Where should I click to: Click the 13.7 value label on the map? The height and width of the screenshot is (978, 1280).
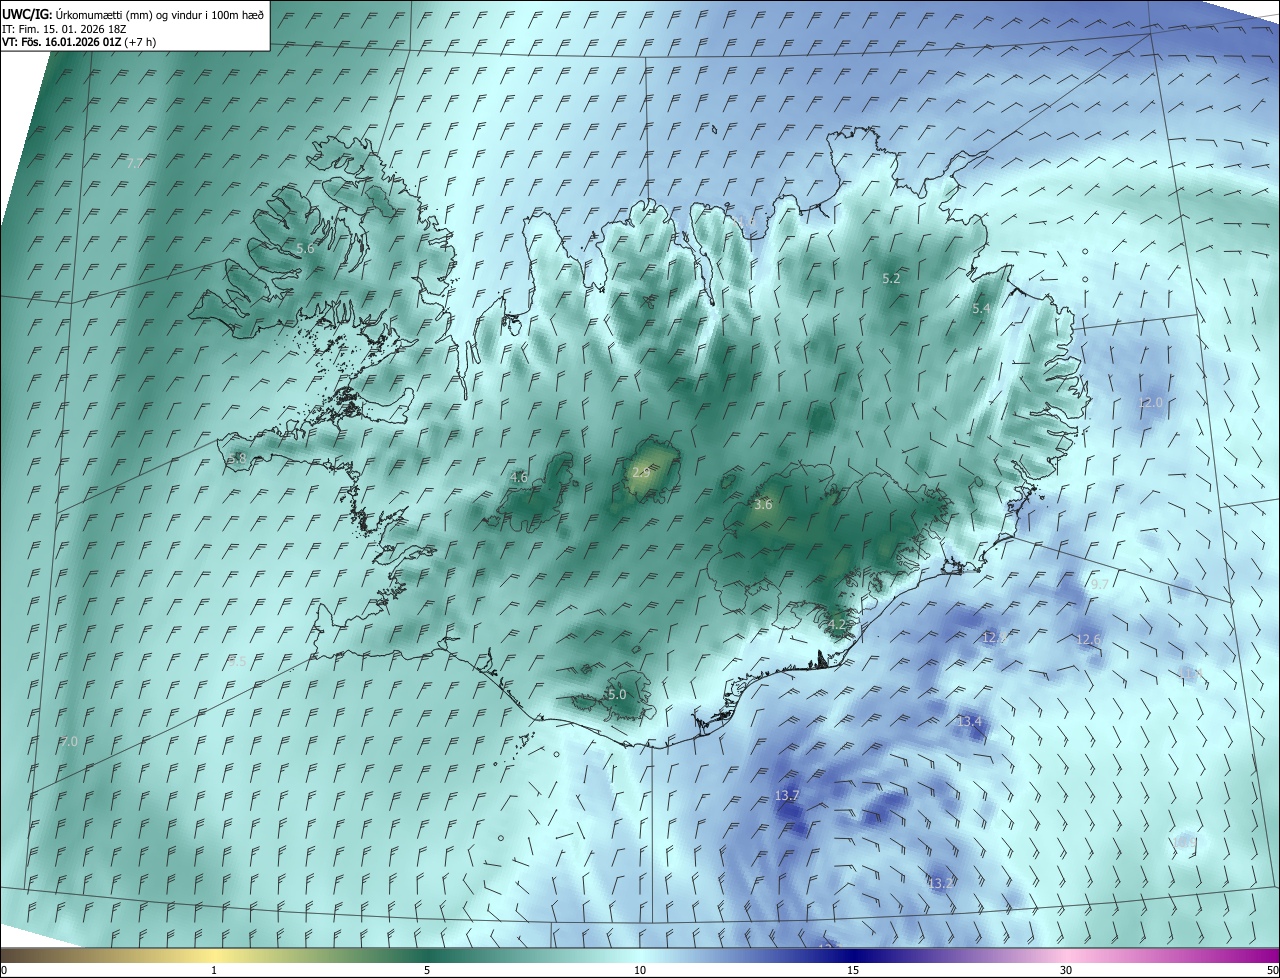coord(787,796)
